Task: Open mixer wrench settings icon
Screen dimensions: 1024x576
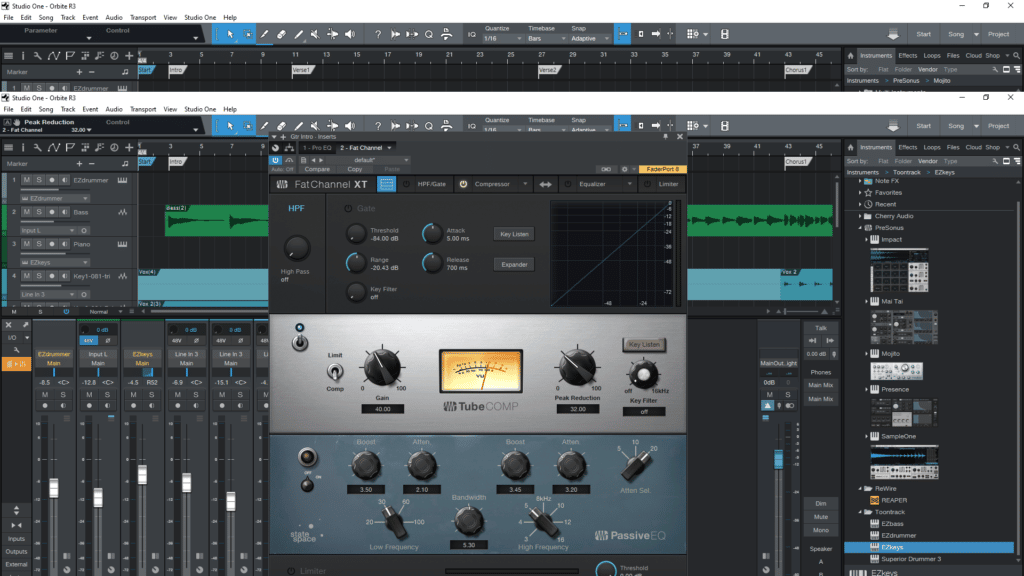Action: pos(16,350)
